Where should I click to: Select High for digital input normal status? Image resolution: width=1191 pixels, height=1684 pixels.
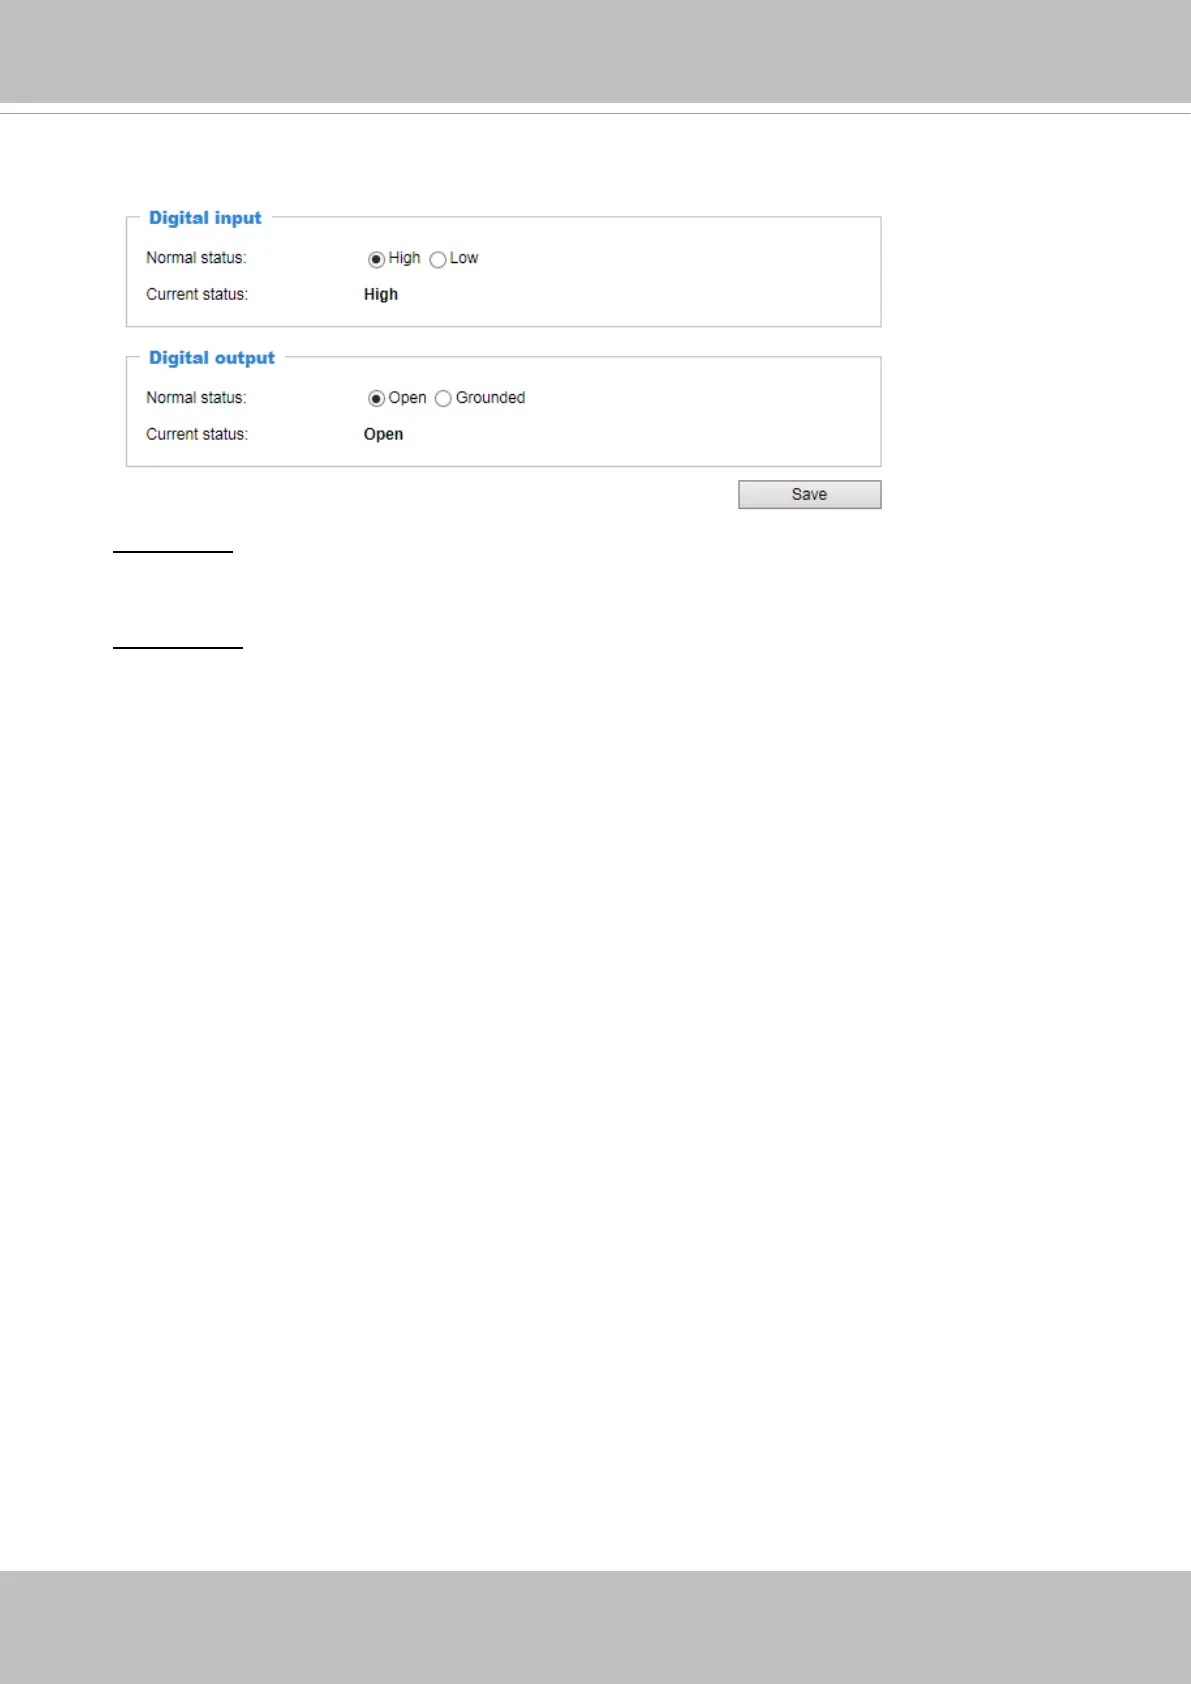pyautogui.click(x=376, y=259)
